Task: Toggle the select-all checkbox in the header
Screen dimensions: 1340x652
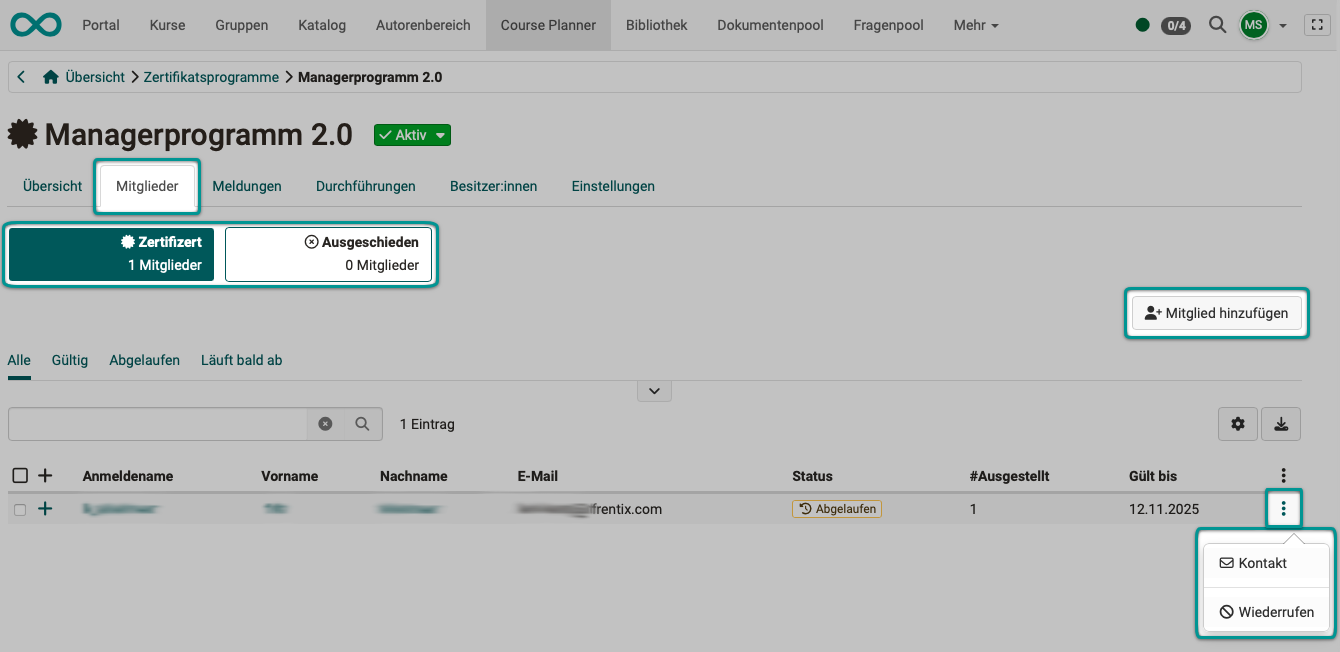Action: point(20,475)
